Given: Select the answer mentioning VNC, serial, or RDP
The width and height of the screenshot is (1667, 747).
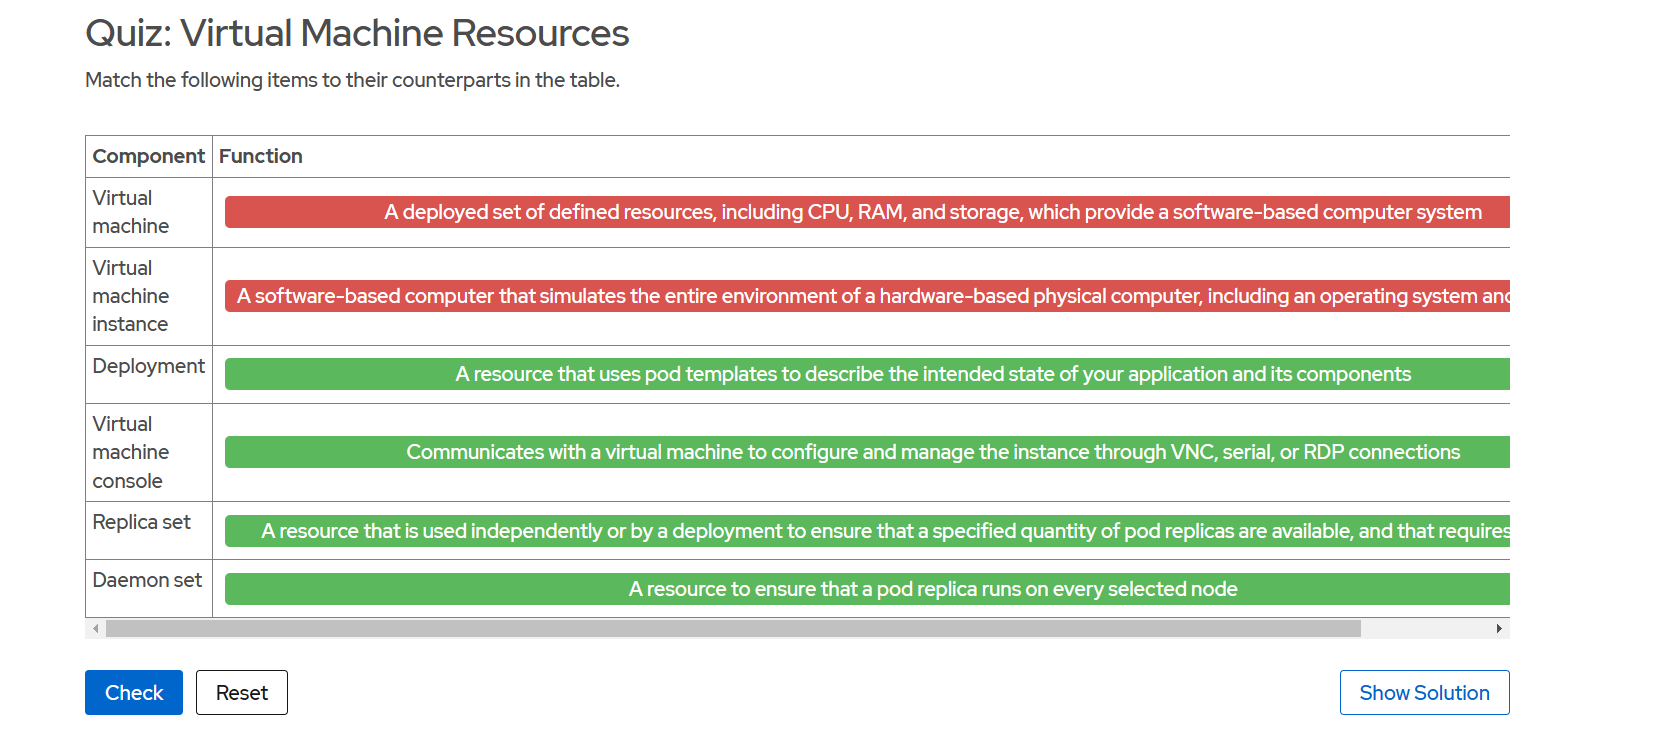Looking at the screenshot, I should click(x=866, y=452).
